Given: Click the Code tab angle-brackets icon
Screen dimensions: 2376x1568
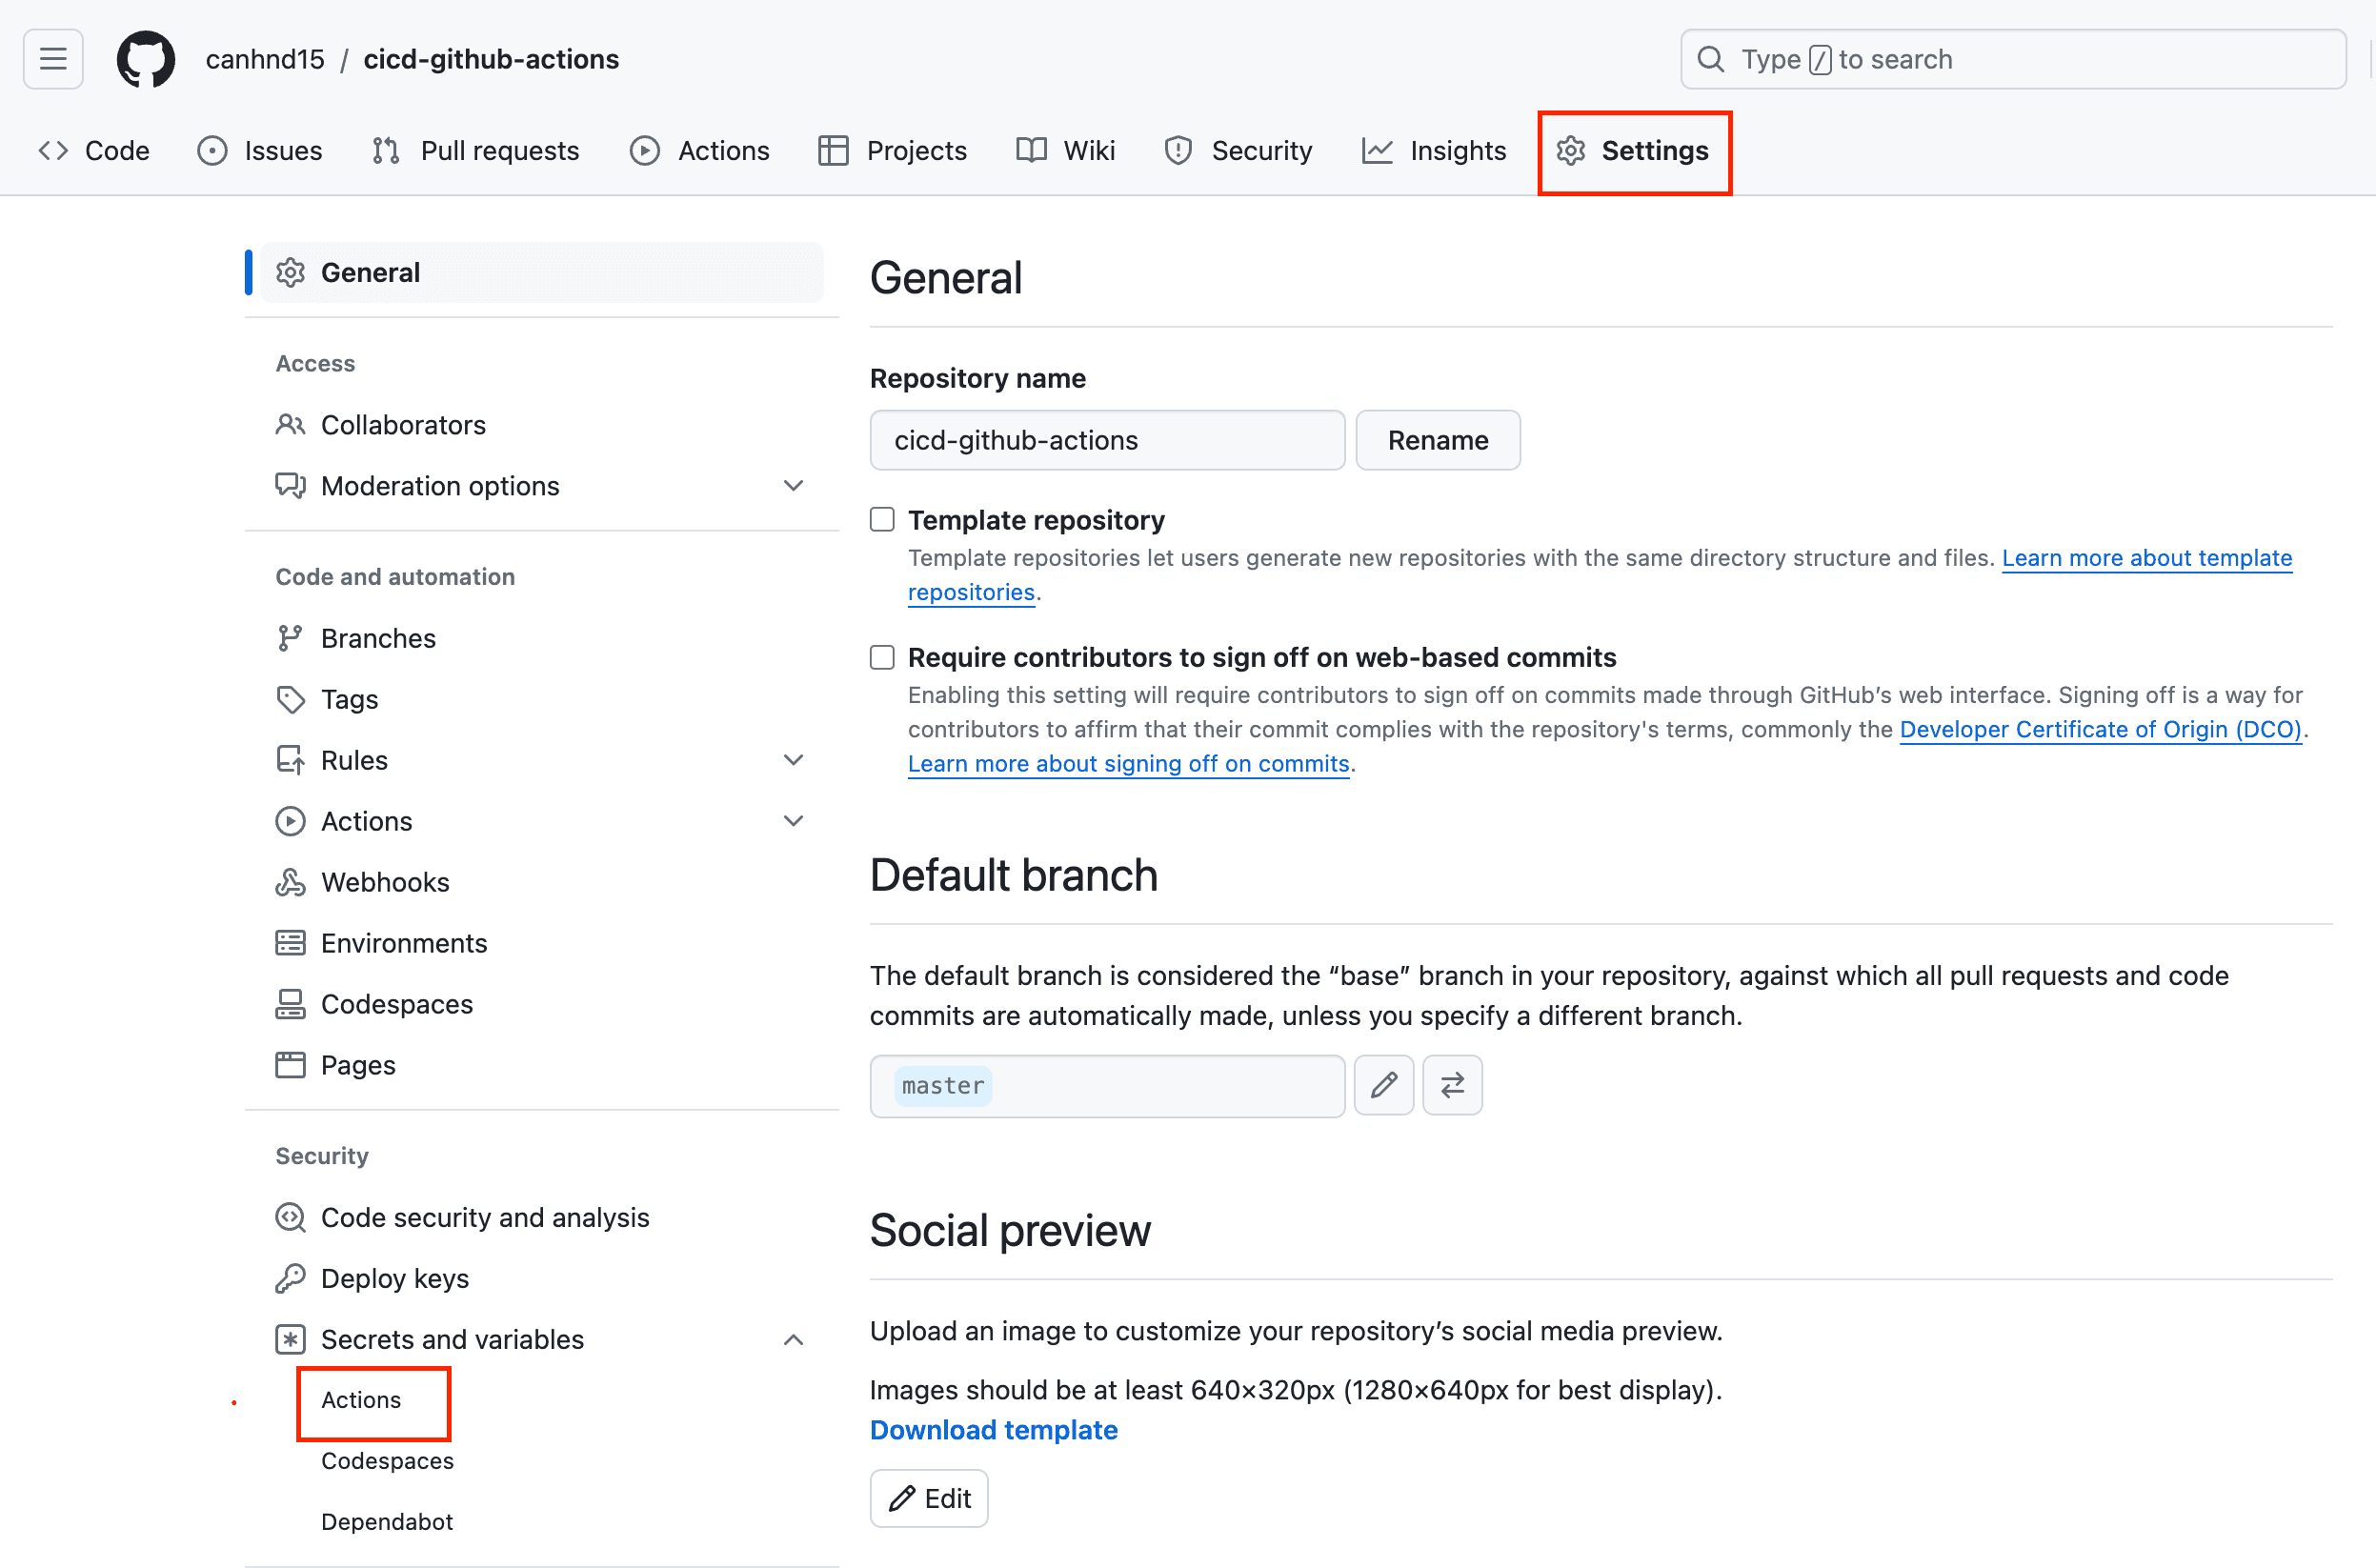Looking at the screenshot, I should [53, 151].
